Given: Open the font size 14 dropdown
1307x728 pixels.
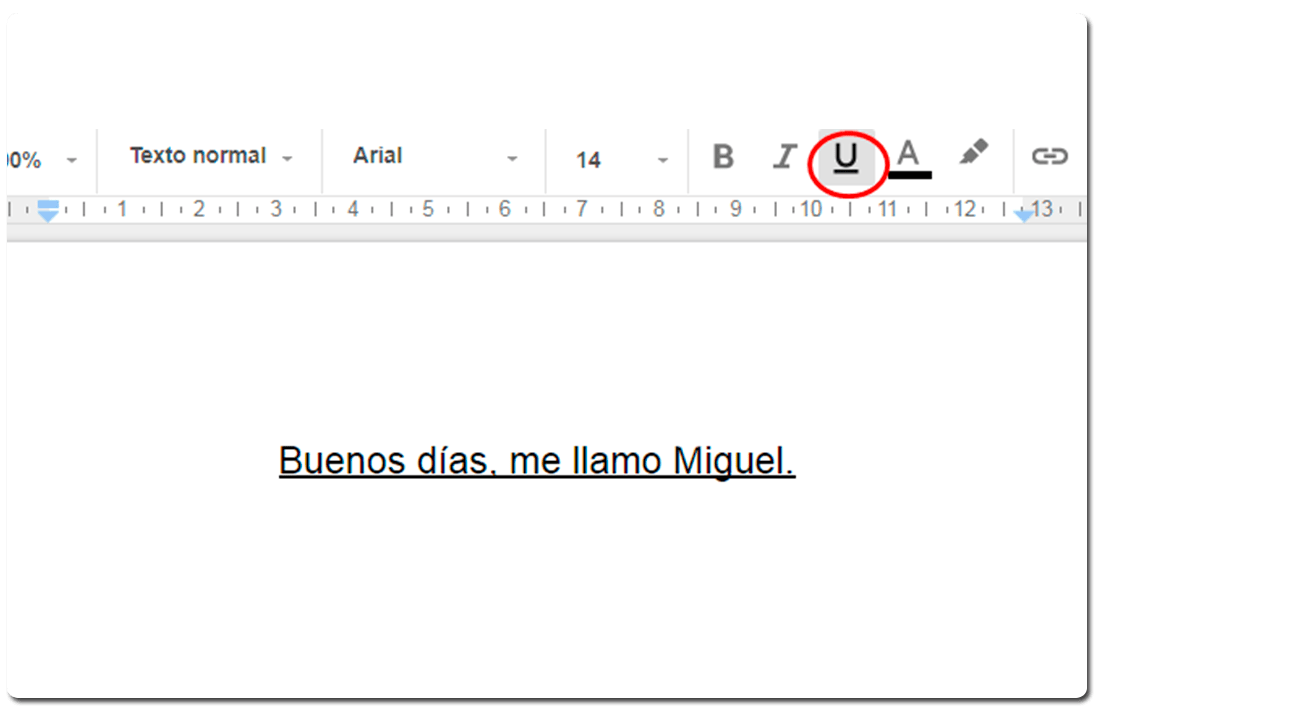Looking at the screenshot, I should pos(621,160).
